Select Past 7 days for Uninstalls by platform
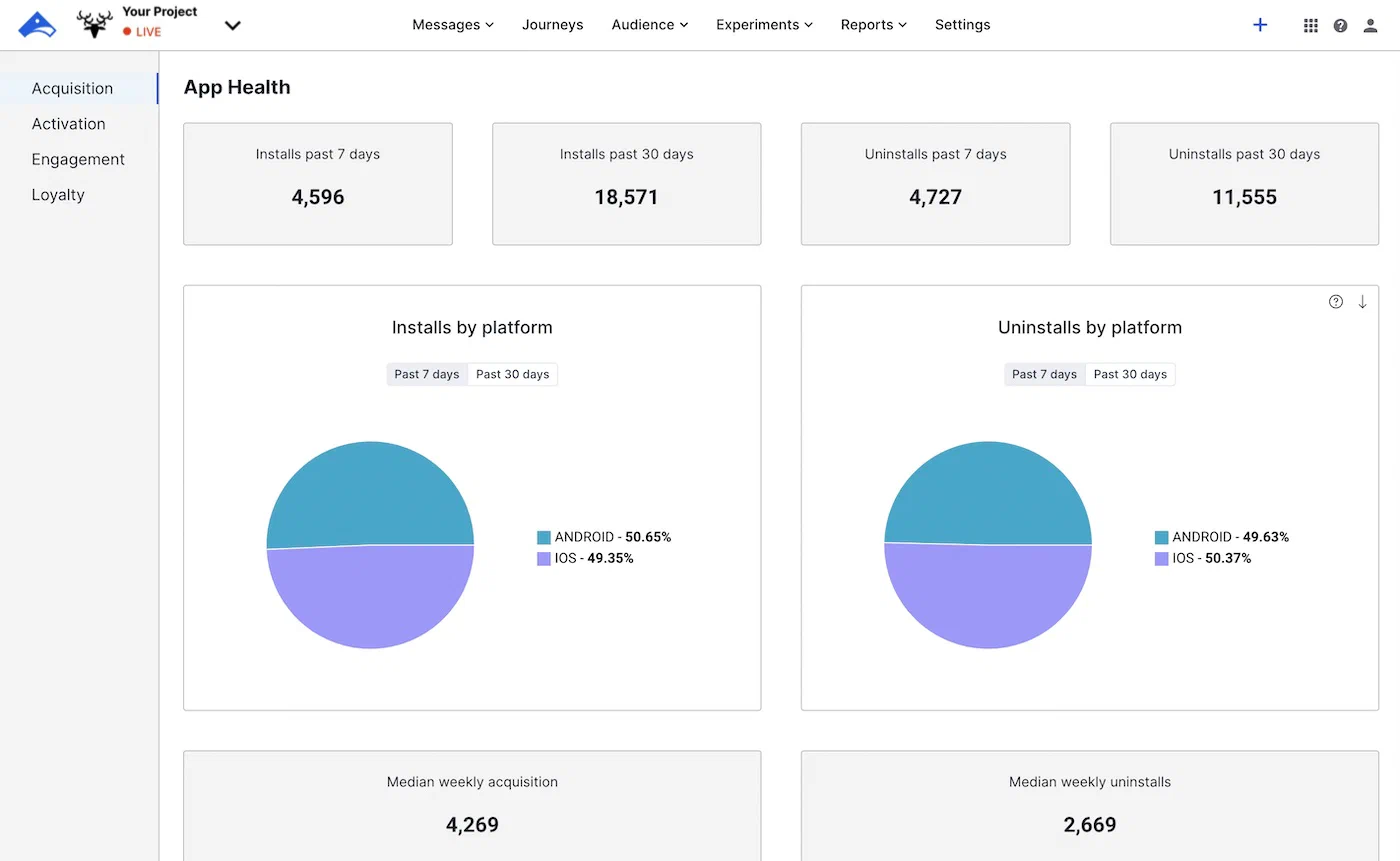 1044,374
